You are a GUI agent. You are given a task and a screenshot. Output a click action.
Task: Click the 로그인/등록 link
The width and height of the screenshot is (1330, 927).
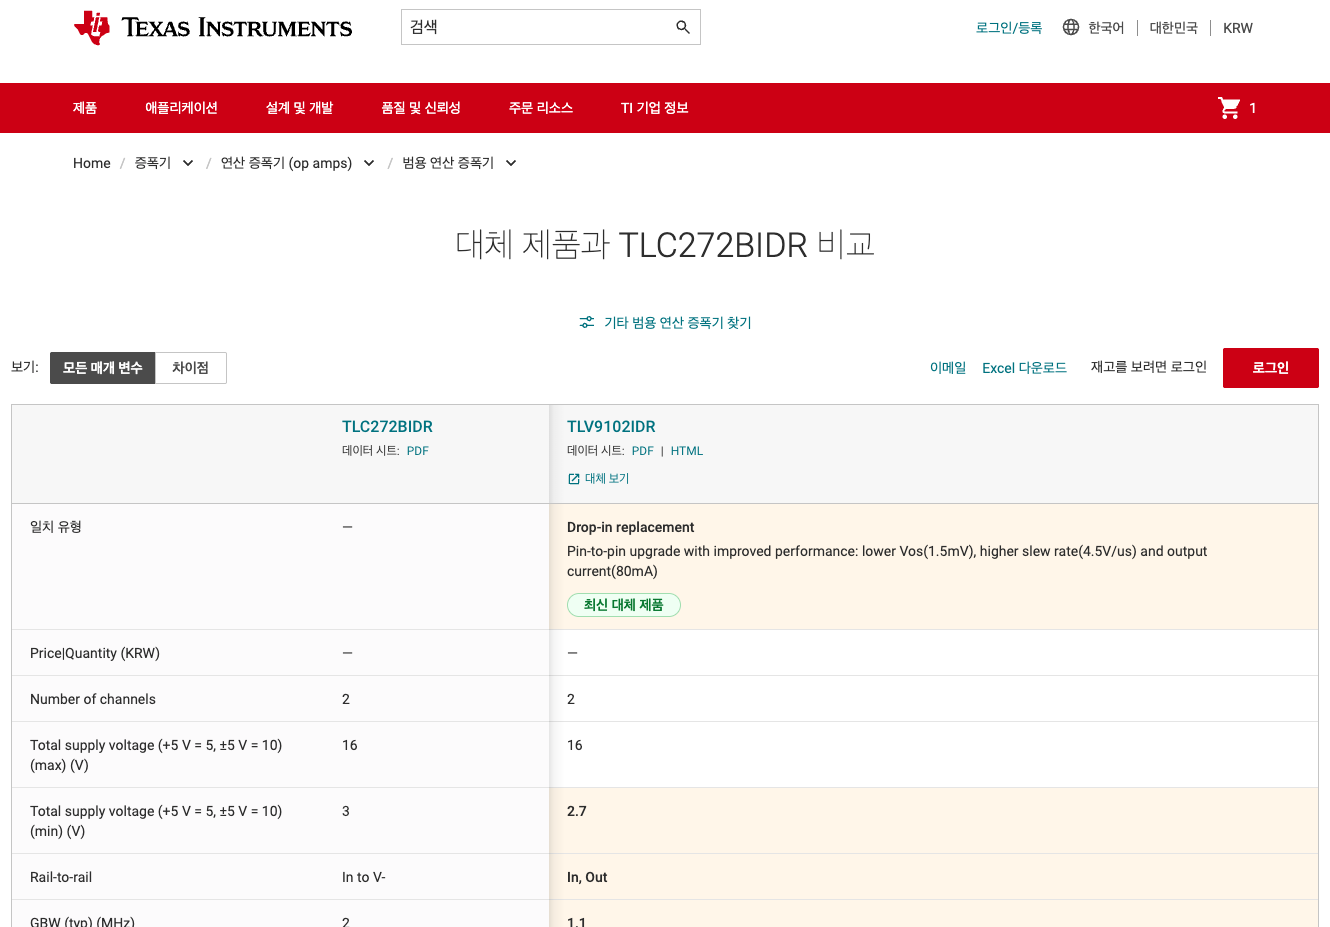[1009, 28]
